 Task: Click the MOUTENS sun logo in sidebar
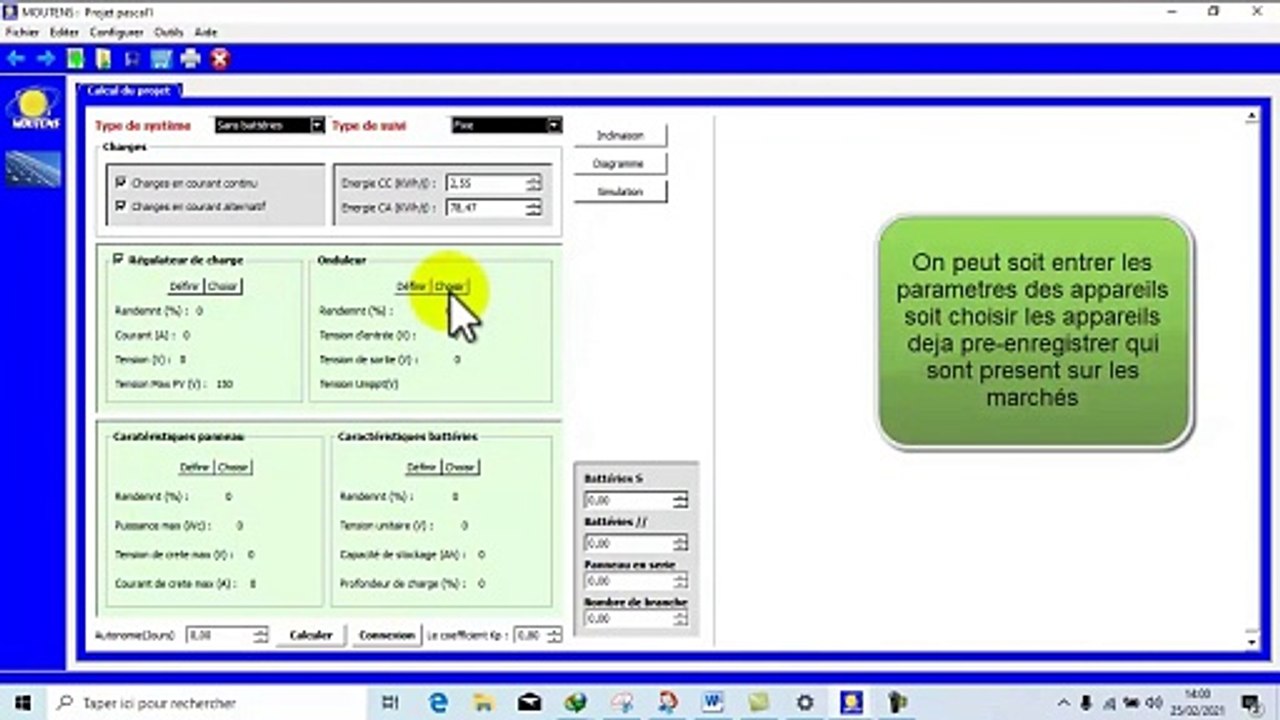[x=34, y=109]
